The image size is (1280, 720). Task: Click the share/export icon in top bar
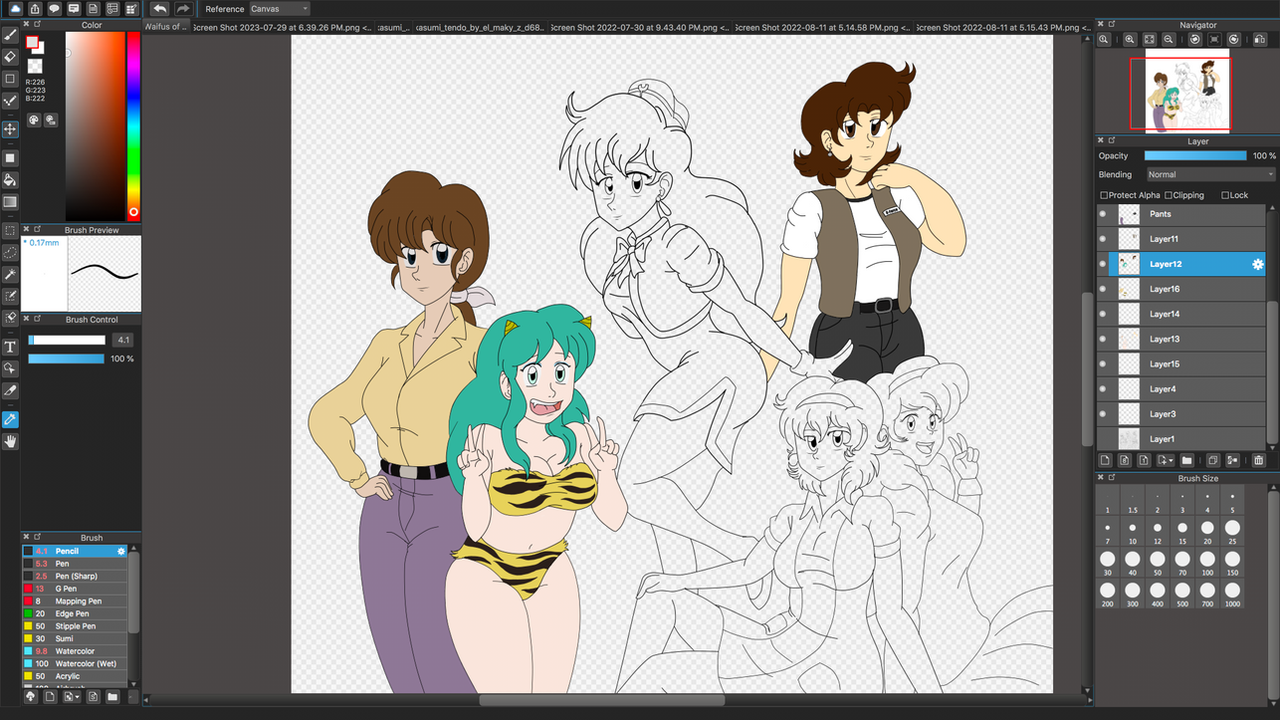tap(35, 9)
